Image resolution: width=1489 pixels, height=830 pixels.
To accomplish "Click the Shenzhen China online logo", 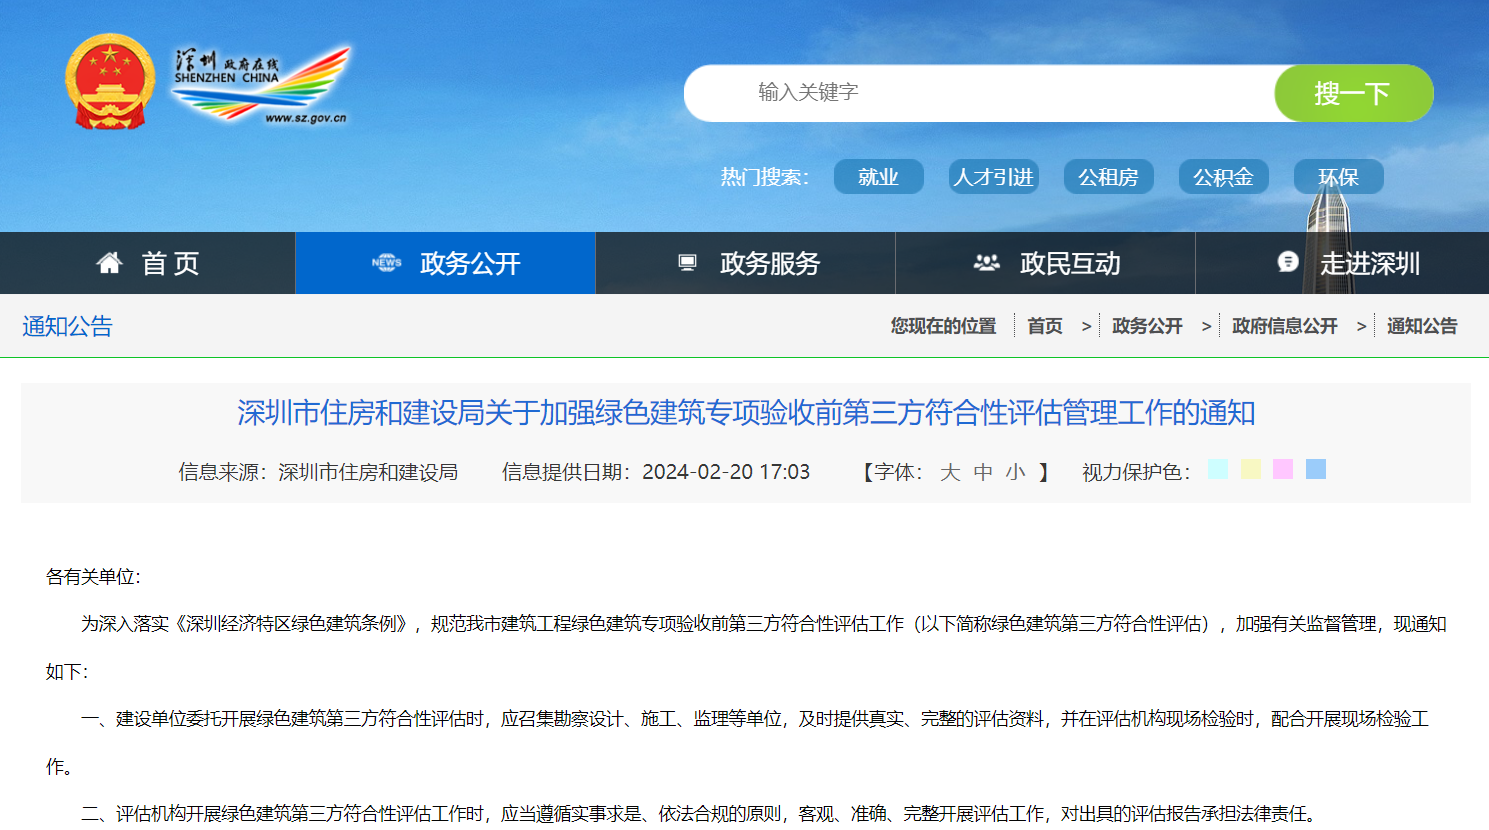I will coord(260,85).
